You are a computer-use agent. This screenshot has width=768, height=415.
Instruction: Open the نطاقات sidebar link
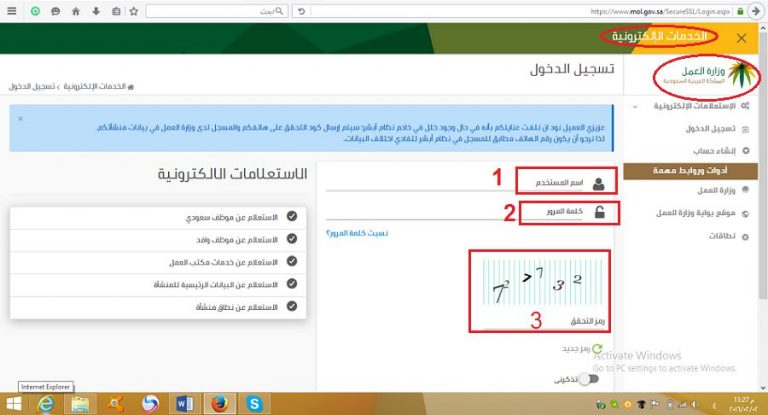[722, 236]
